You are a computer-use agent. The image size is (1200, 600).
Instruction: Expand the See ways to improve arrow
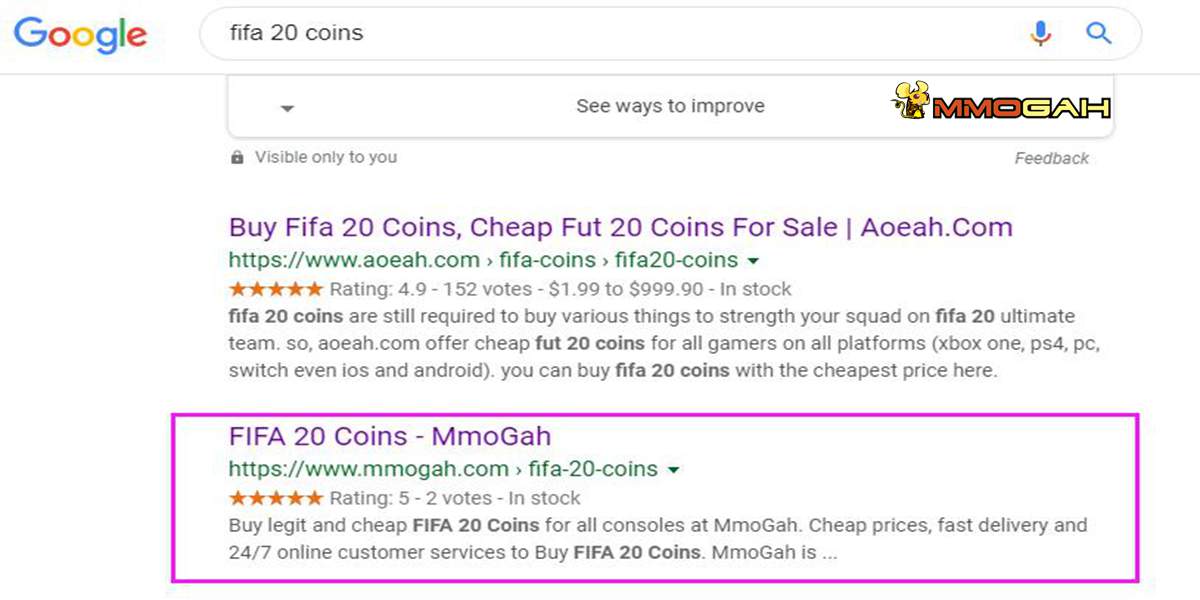pyautogui.click(x=287, y=108)
